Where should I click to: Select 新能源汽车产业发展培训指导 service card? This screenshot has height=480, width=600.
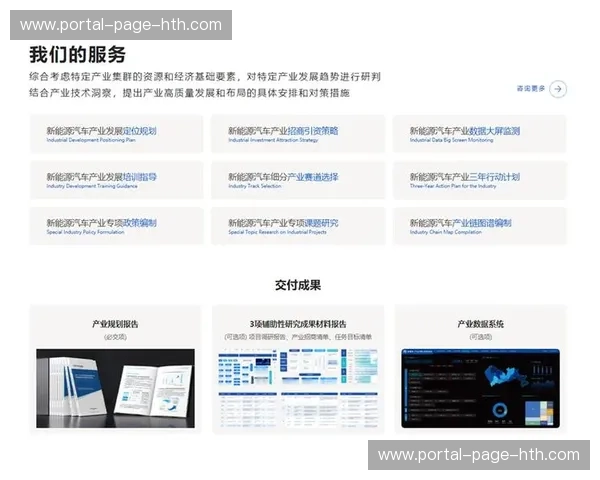(116, 180)
